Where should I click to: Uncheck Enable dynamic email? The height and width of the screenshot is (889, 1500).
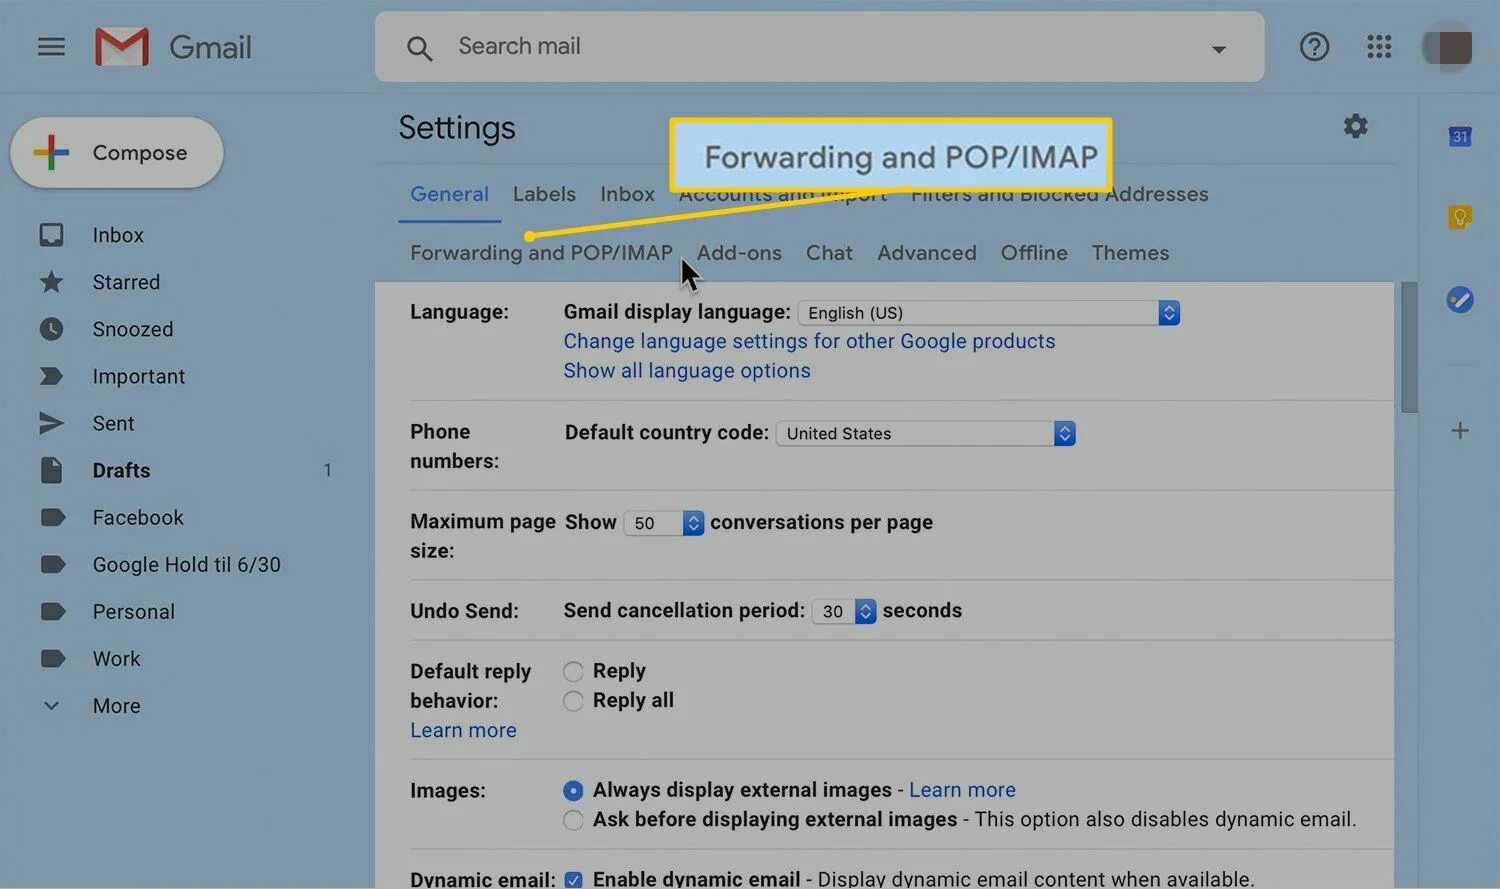pyautogui.click(x=573, y=879)
